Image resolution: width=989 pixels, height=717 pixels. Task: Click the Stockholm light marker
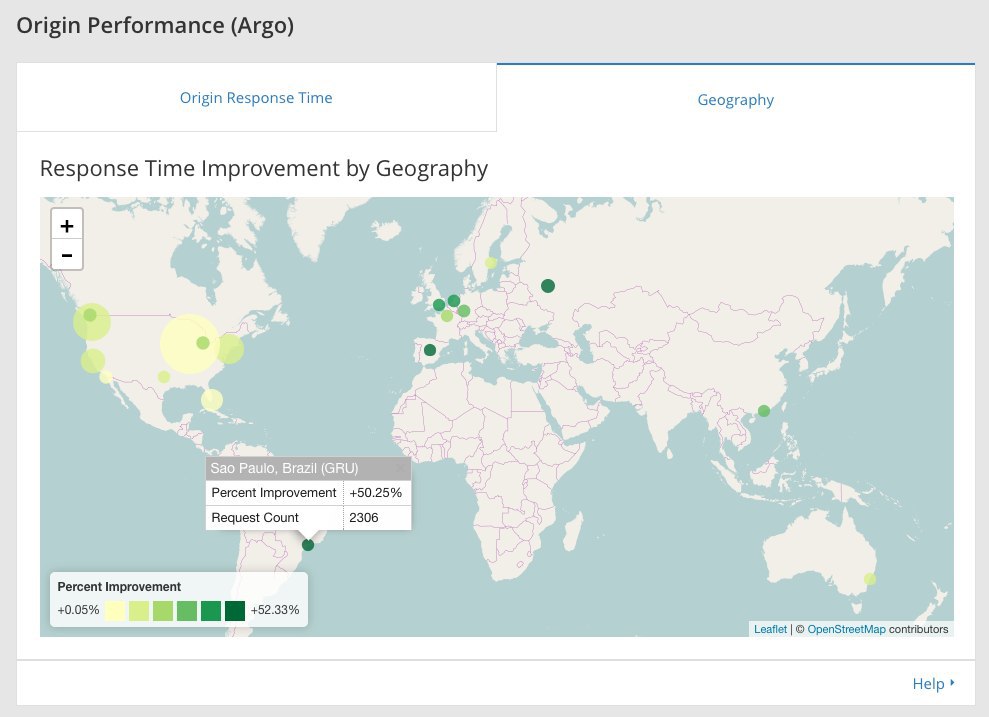(x=491, y=263)
